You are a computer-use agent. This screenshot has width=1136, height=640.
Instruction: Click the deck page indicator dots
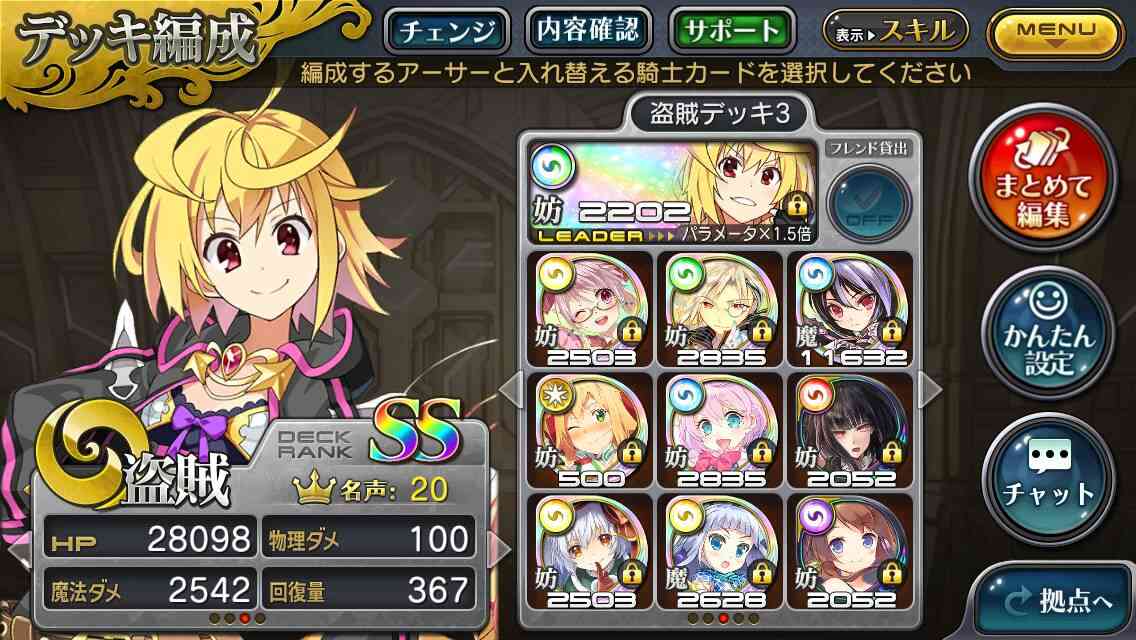point(722,618)
